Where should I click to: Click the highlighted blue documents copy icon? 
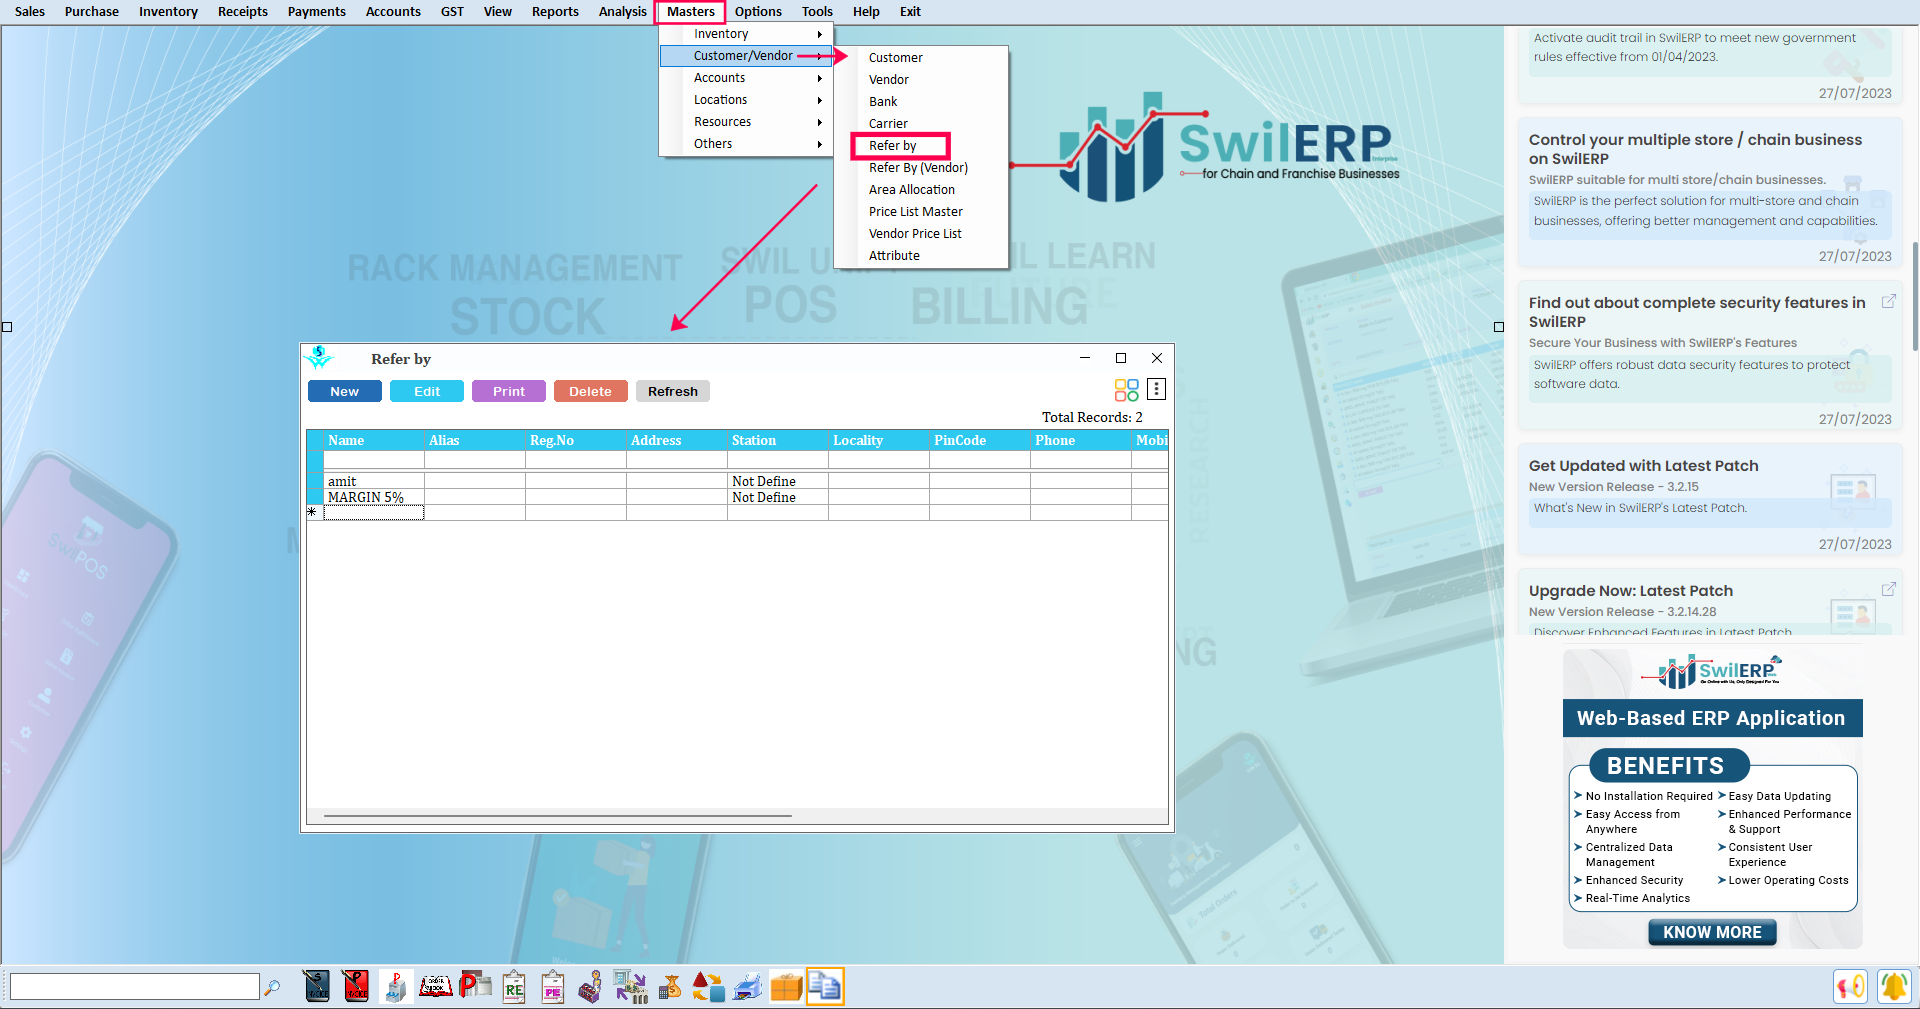click(x=825, y=987)
